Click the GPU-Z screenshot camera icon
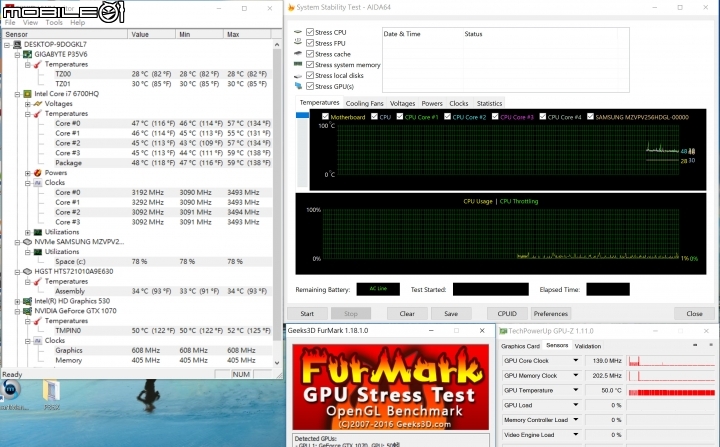The height and width of the screenshot is (447, 720). (695, 345)
